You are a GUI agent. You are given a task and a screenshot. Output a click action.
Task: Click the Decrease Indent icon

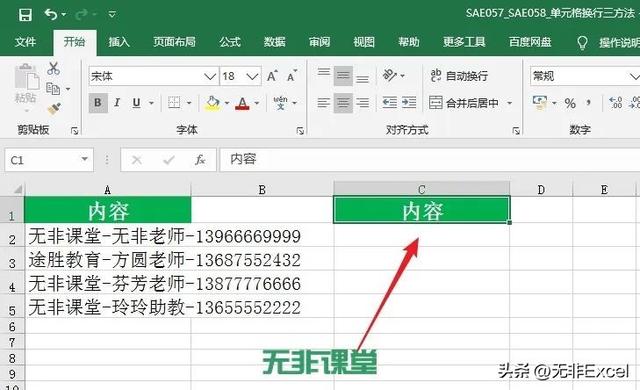click(x=389, y=102)
